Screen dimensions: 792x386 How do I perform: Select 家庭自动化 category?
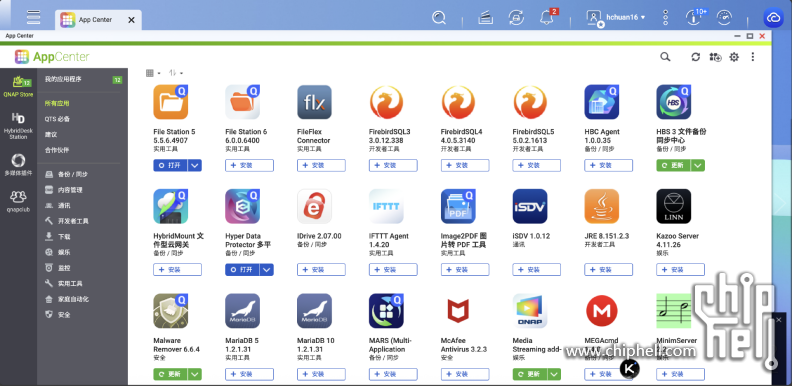82,299
